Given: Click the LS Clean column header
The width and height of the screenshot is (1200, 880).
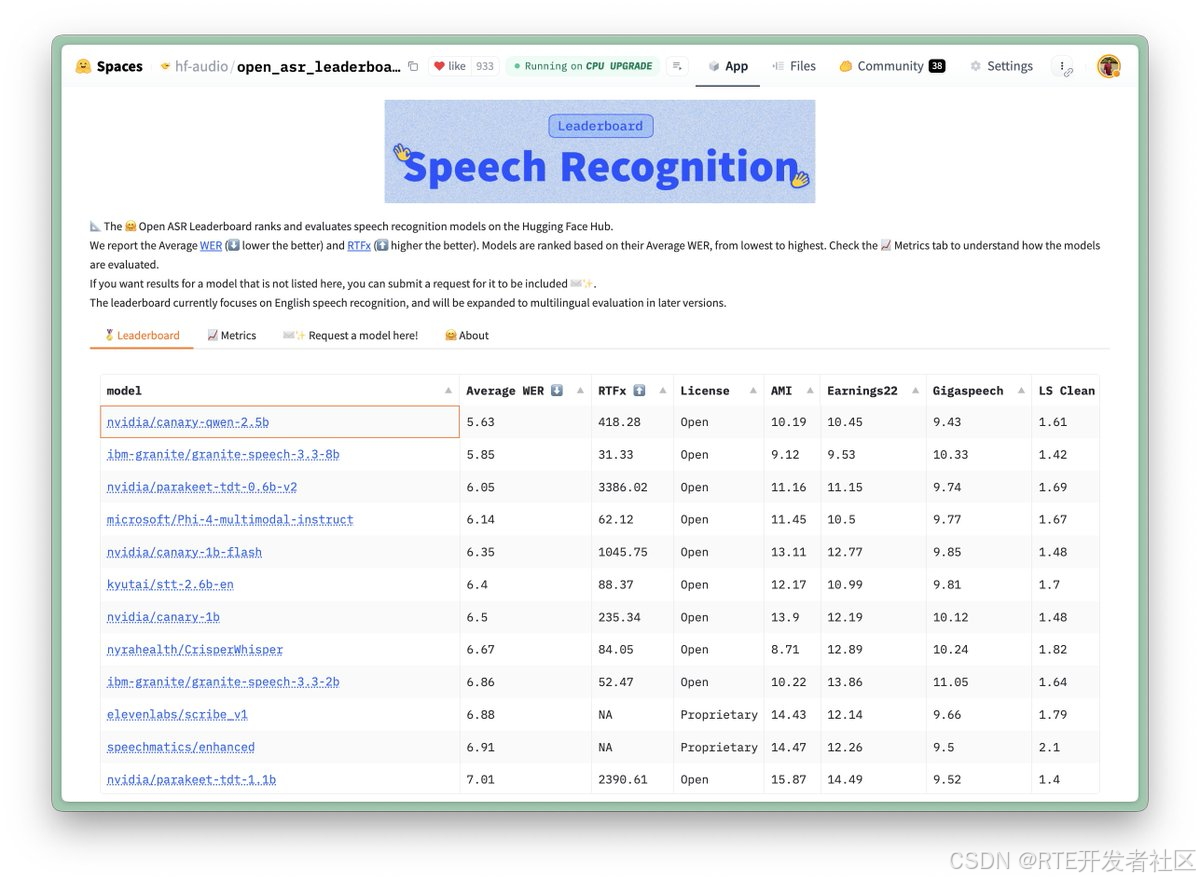Looking at the screenshot, I should point(1066,391).
